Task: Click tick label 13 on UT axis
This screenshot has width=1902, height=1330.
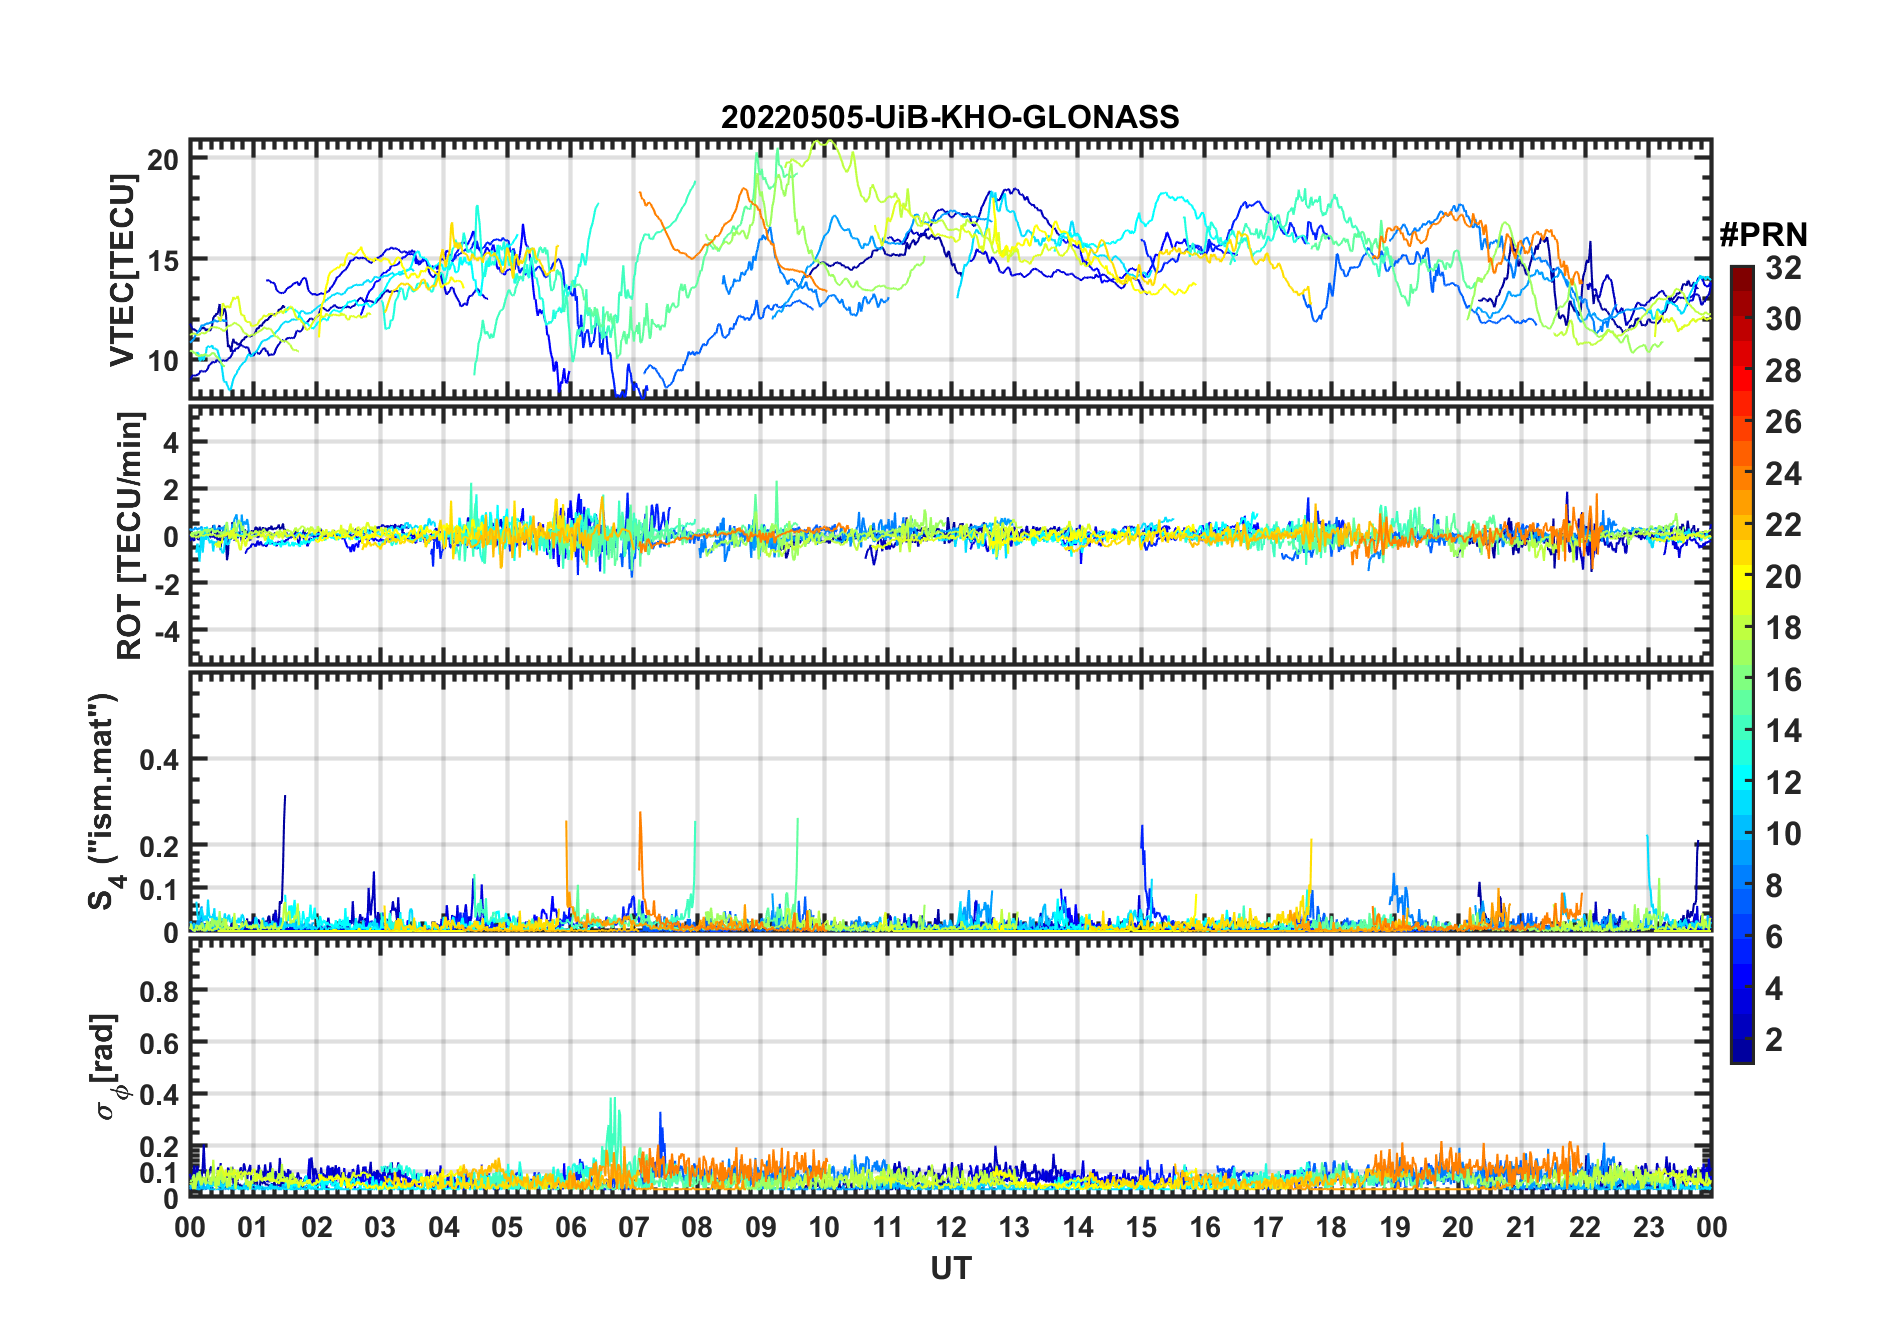Action: (x=1014, y=1227)
